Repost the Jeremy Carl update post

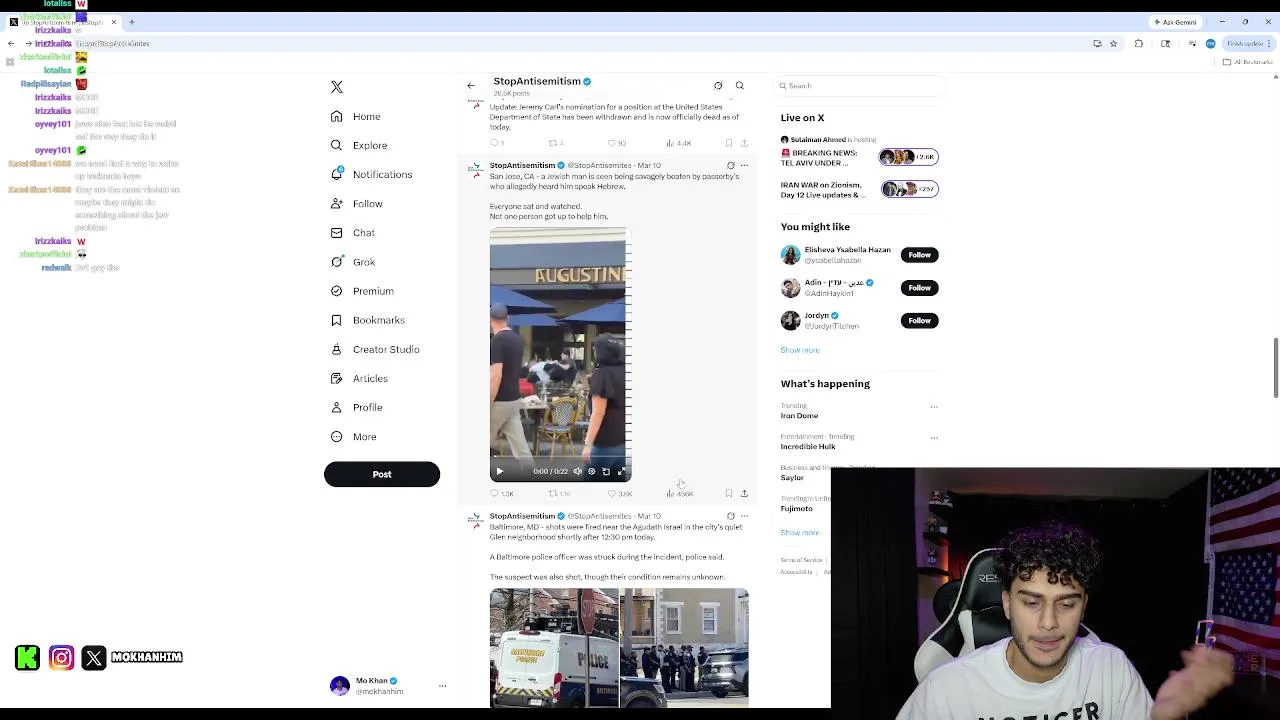point(557,143)
